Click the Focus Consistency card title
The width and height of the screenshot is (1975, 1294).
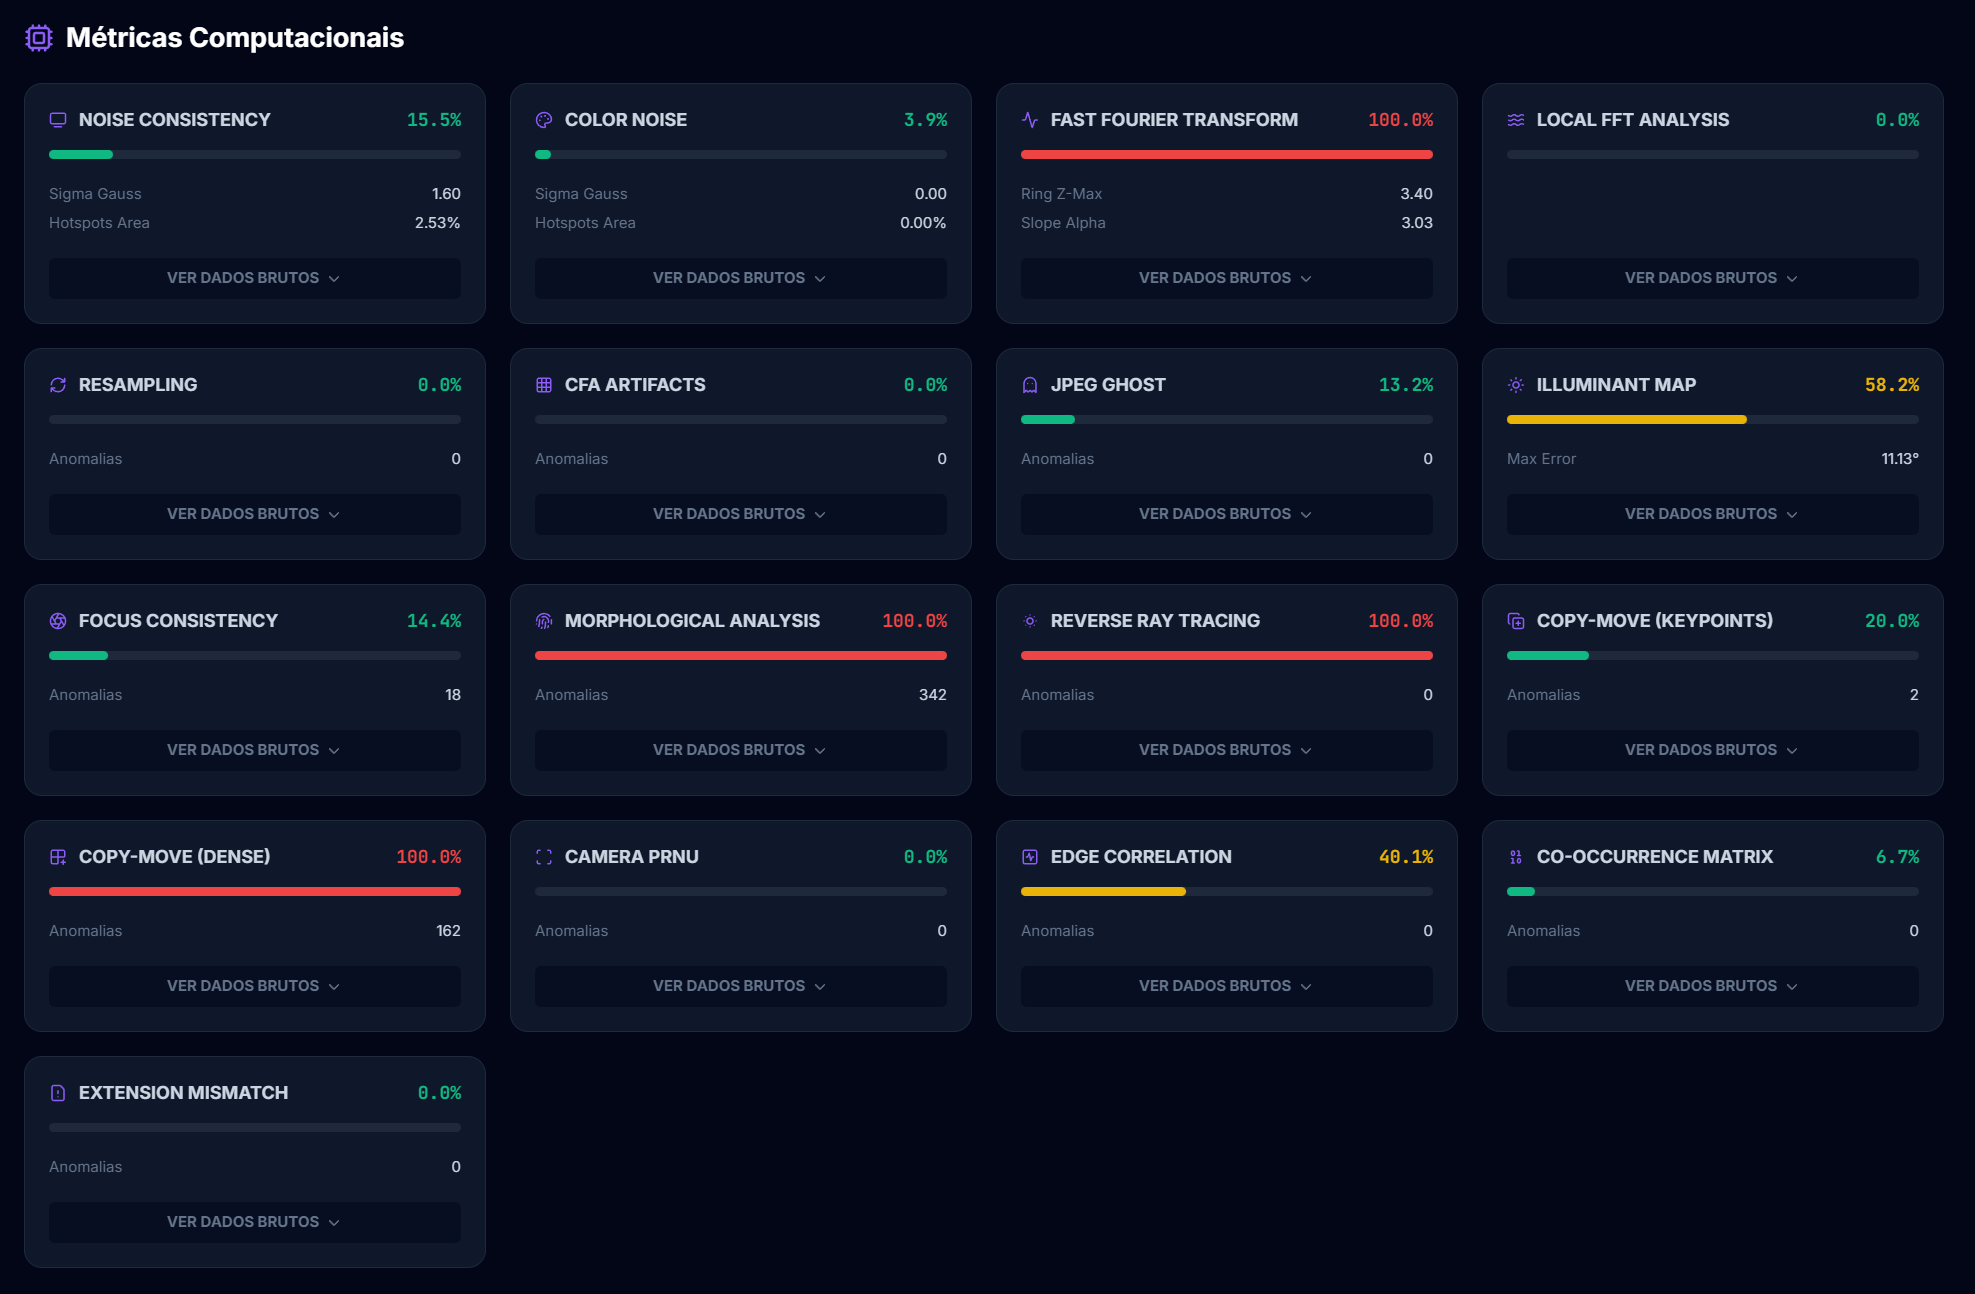click(x=178, y=621)
